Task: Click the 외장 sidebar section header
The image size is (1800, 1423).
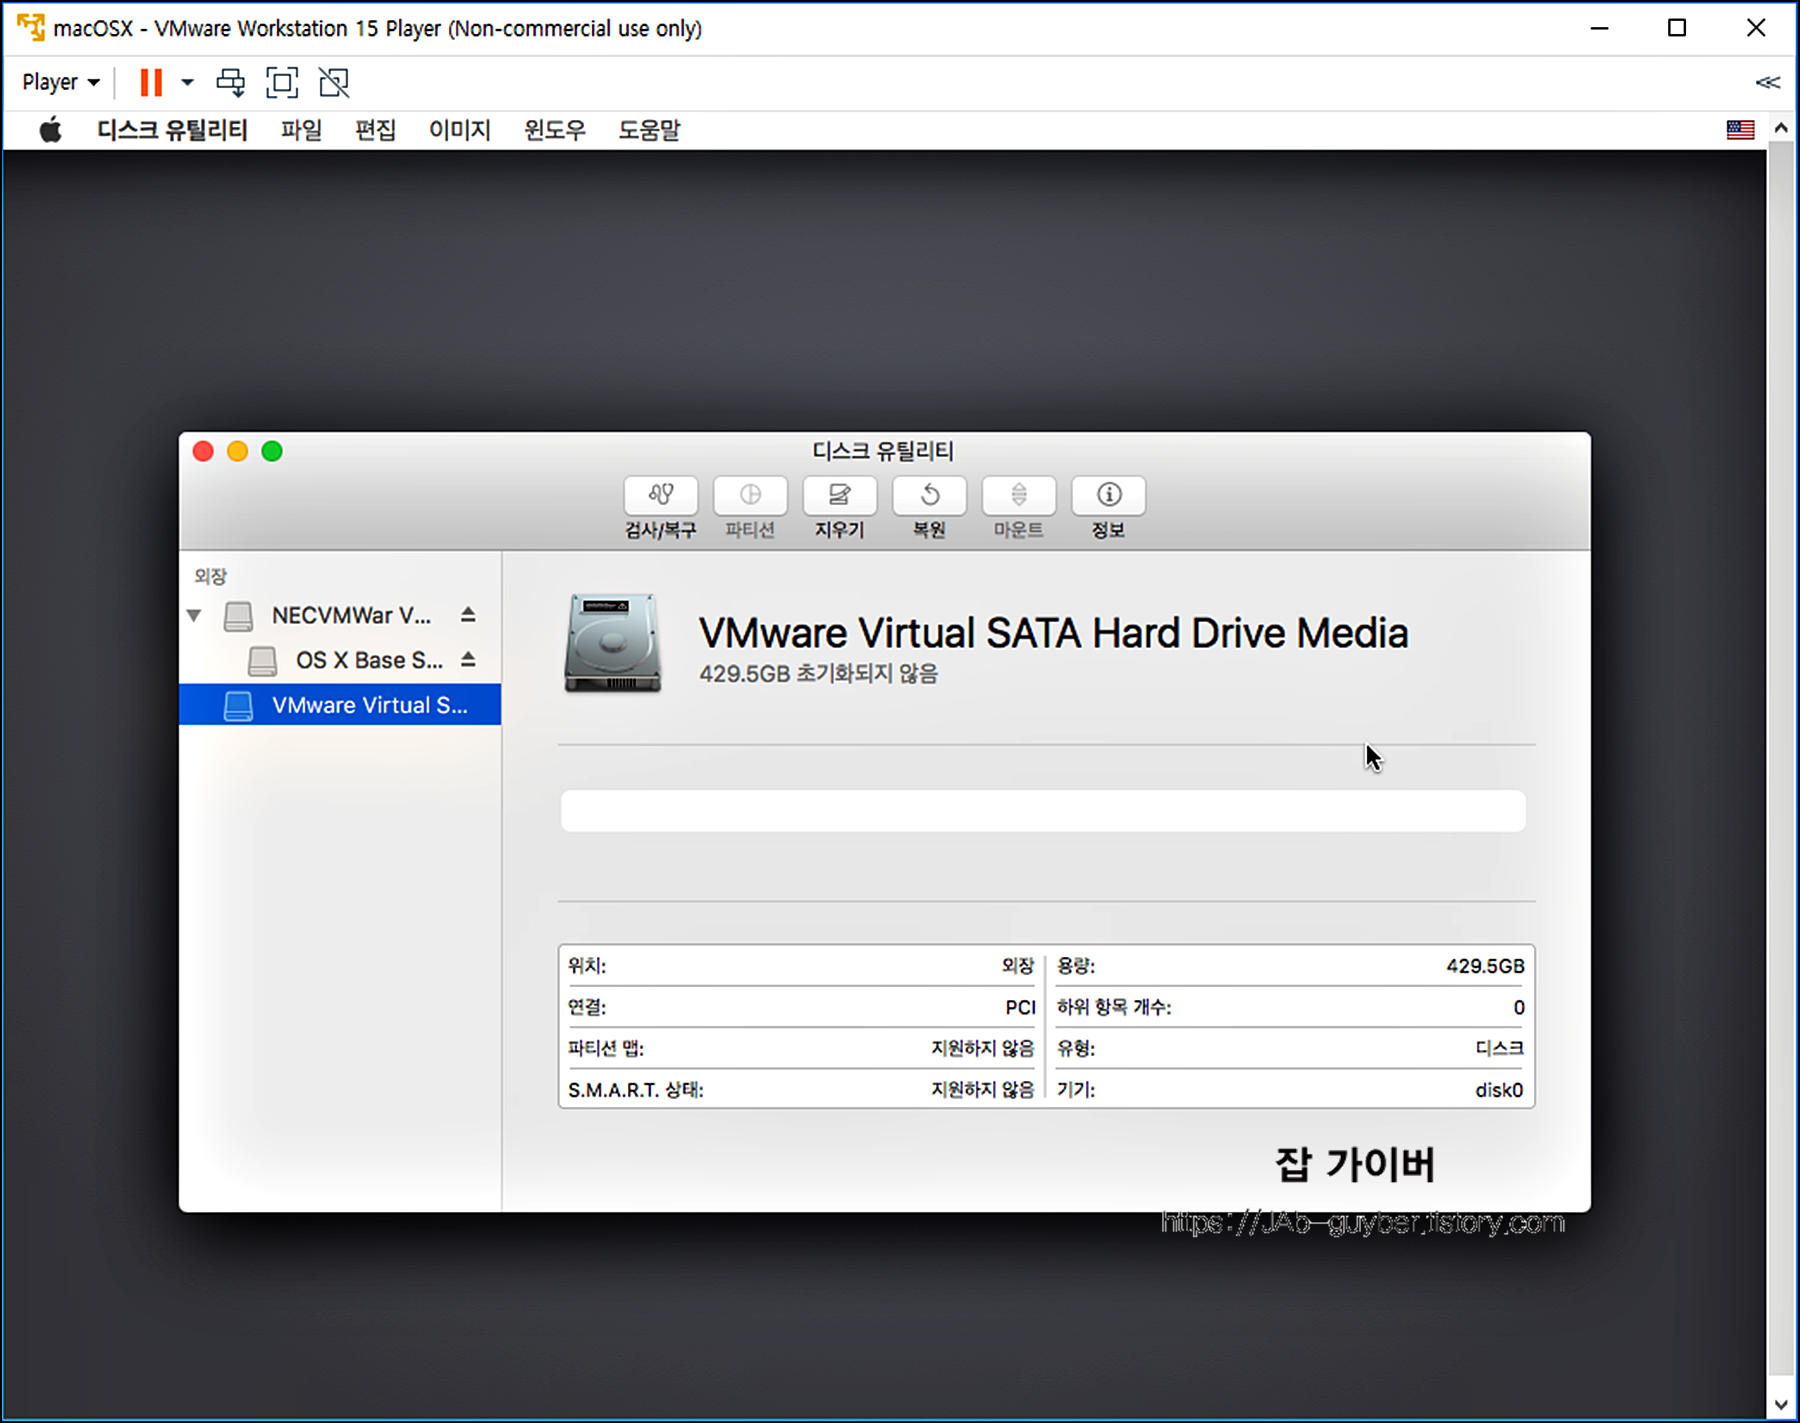Action: tap(210, 576)
